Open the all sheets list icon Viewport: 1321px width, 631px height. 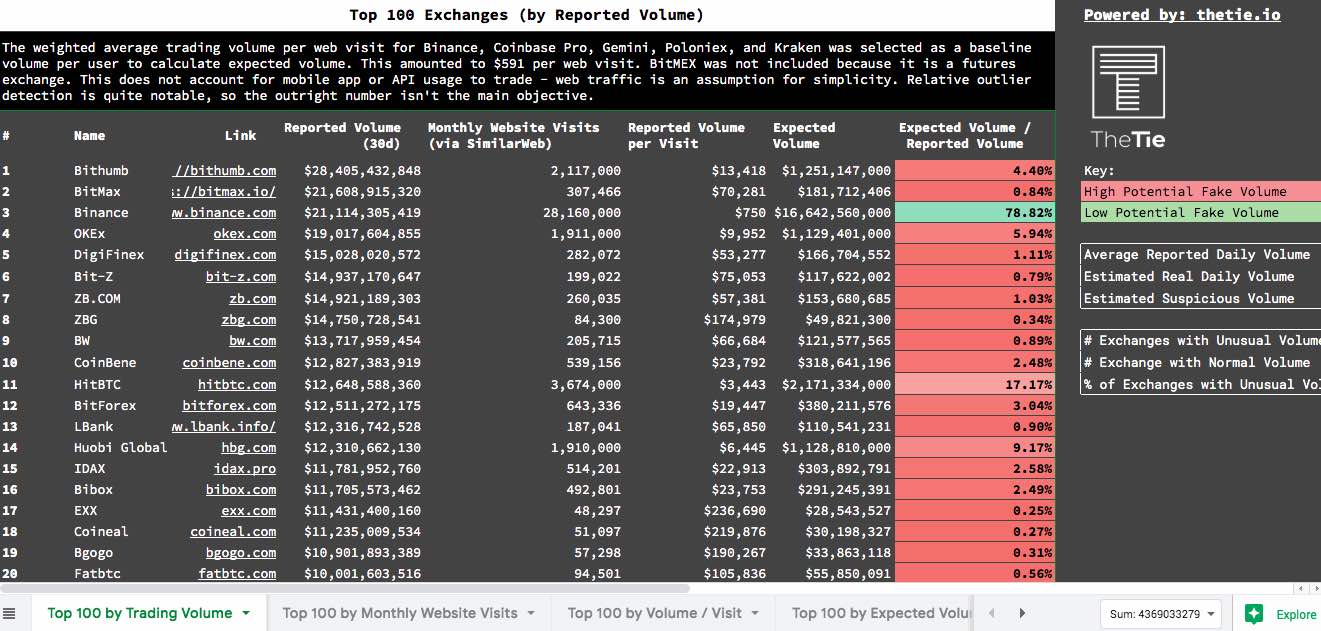[x=10, y=613]
